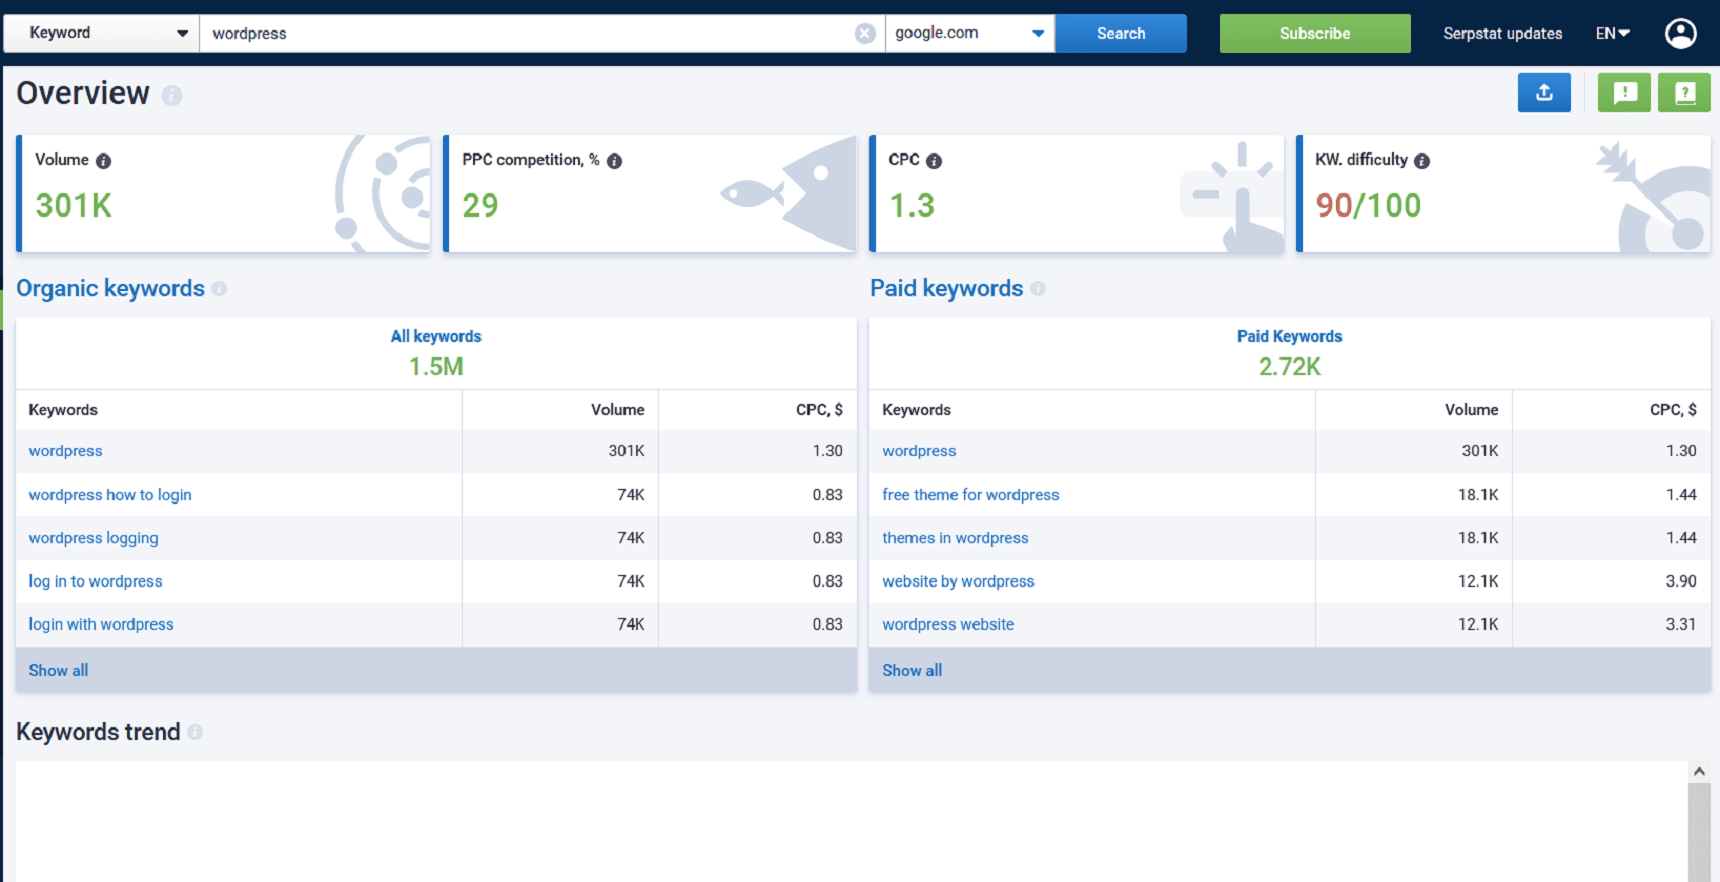The width and height of the screenshot is (1720, 882).
Task: Click info icon next to Keywords trend
Action: tap(195, 732)
